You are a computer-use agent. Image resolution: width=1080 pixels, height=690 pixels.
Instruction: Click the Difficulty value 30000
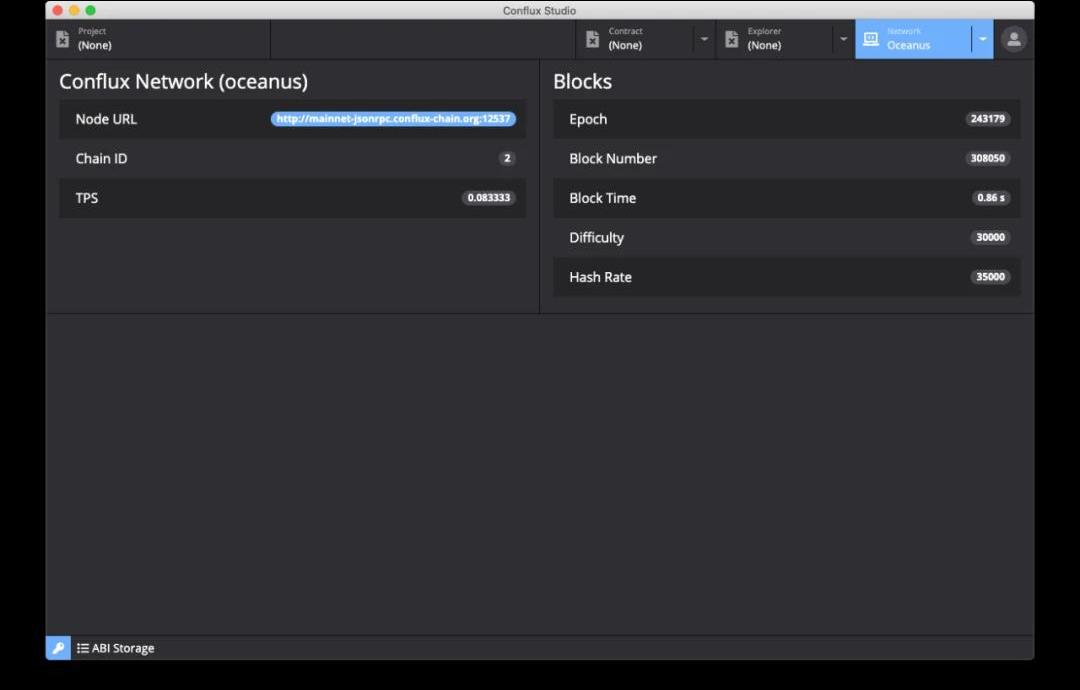tap(990, 238)
